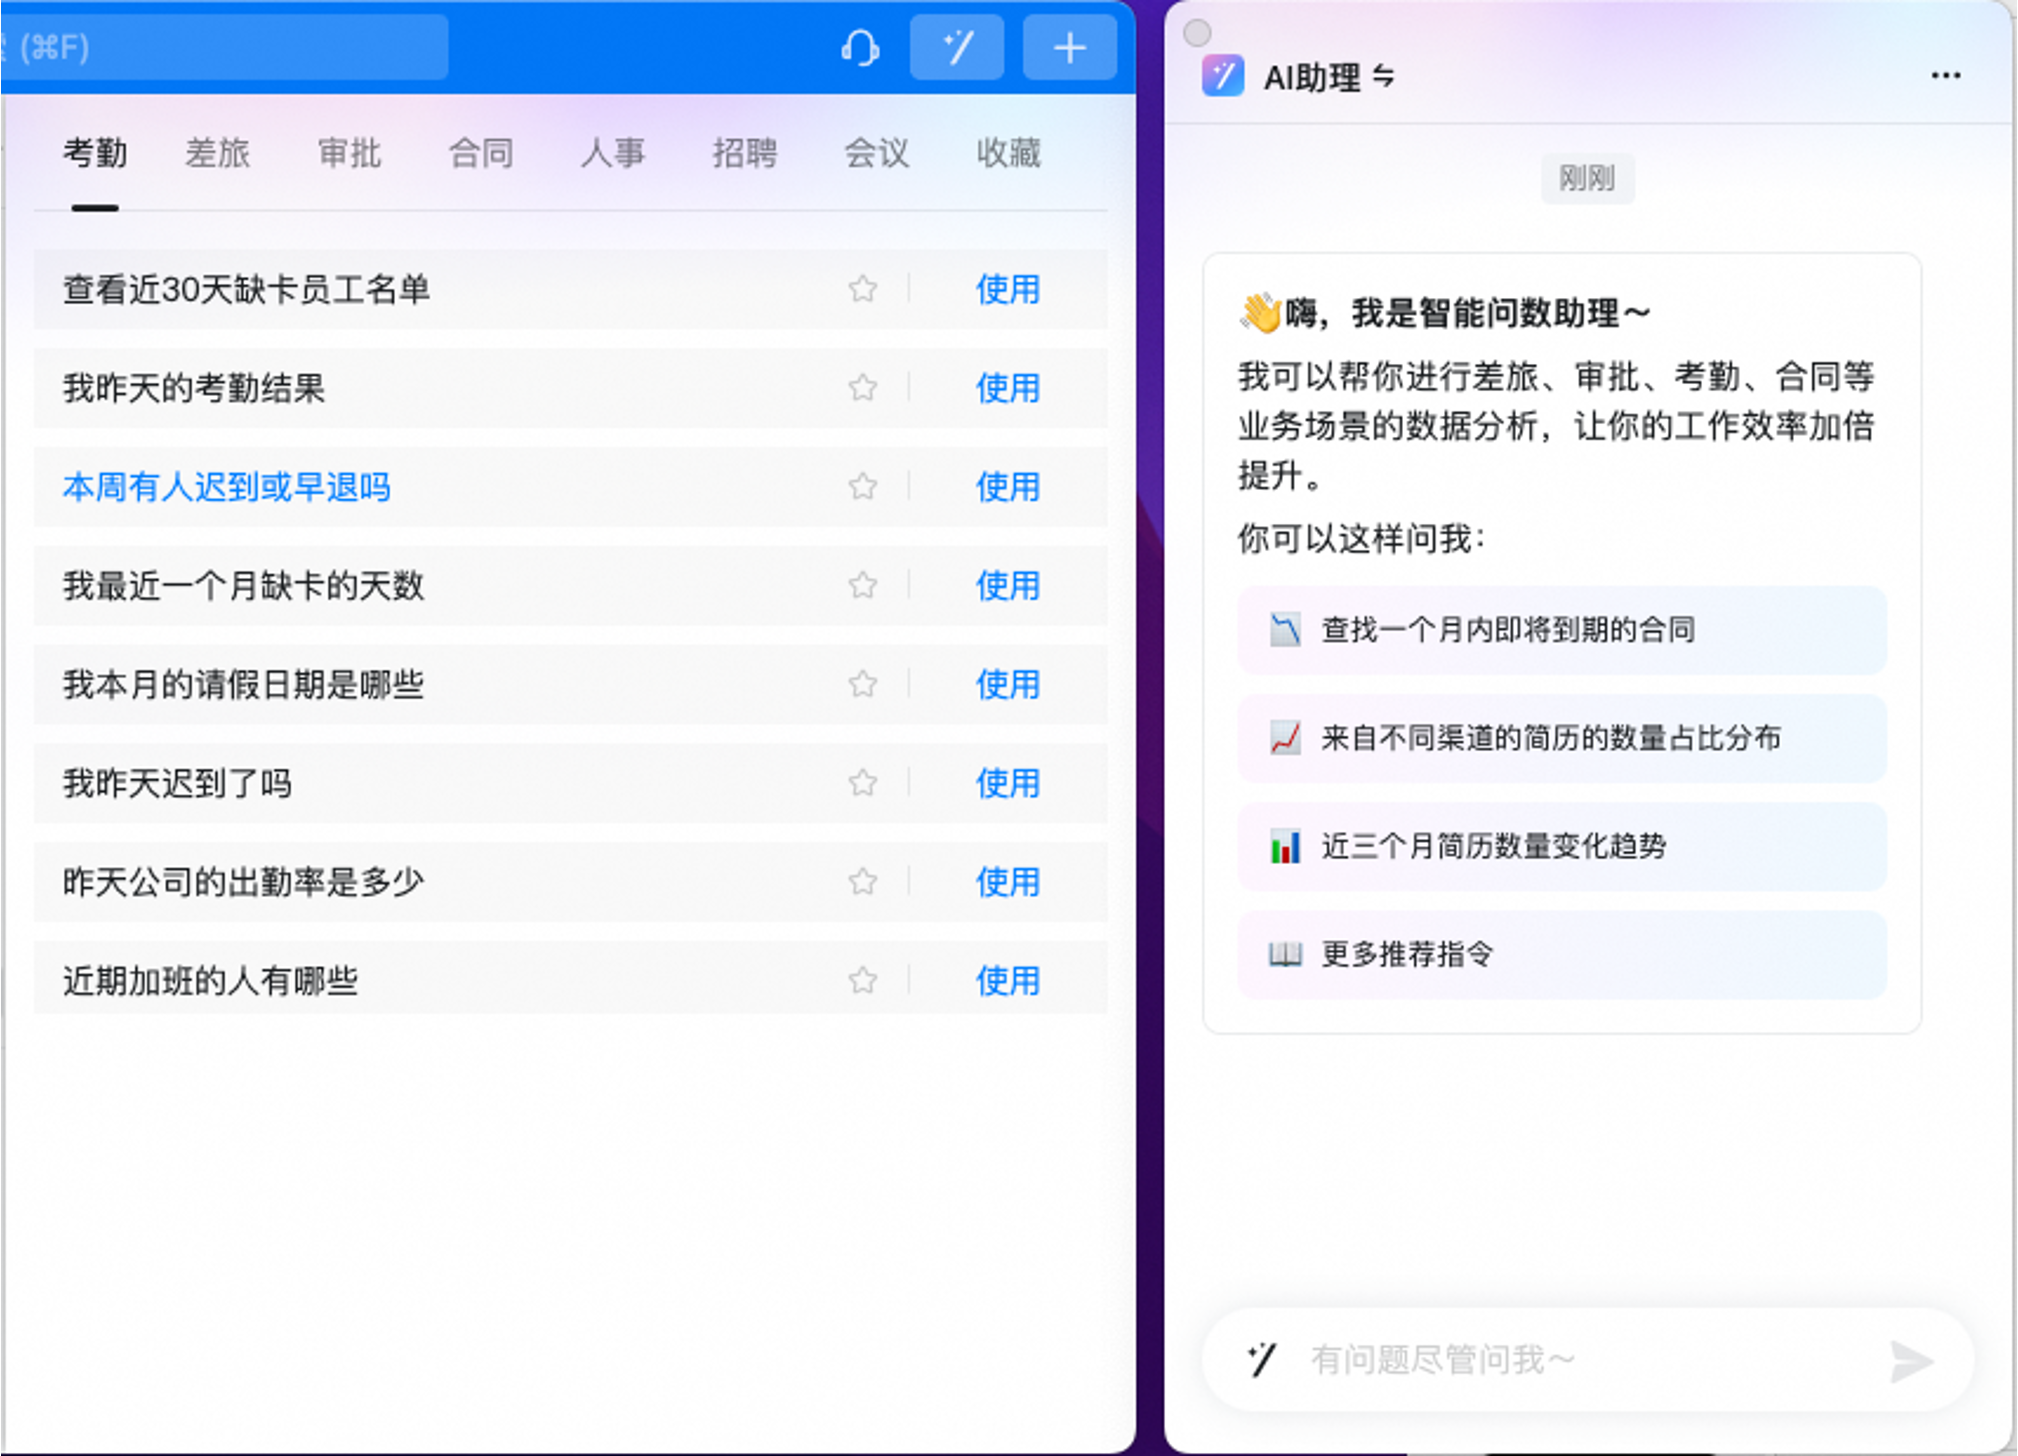Select the text 昨天公司的出勤率是多少

pos(244,882)
